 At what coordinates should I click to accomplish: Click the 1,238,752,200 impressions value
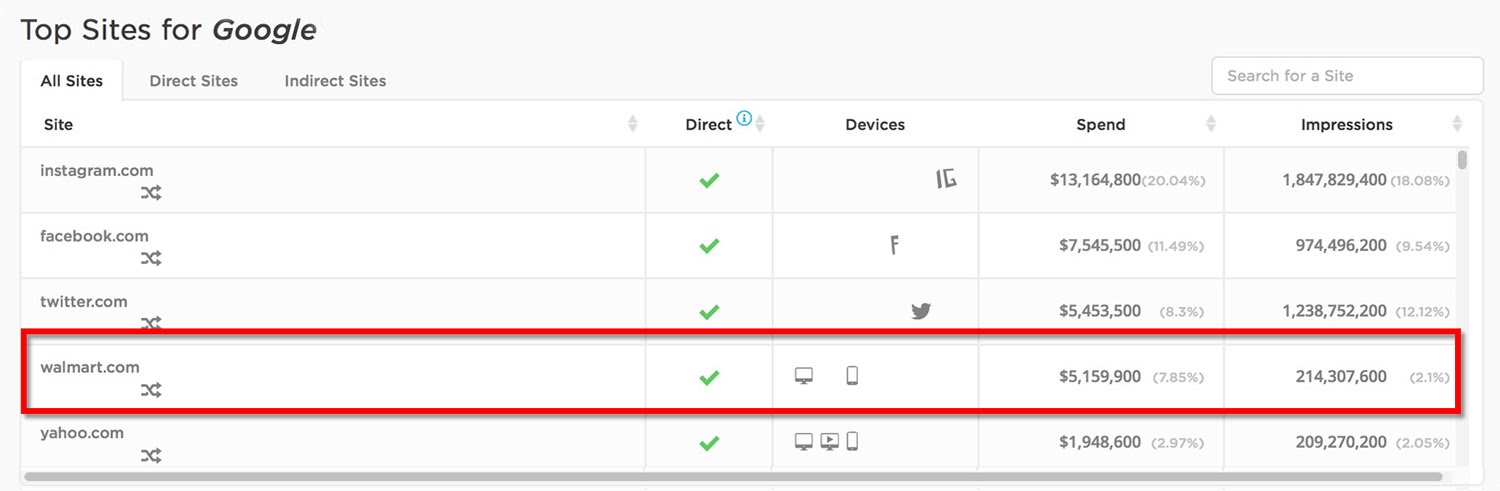1335,311
